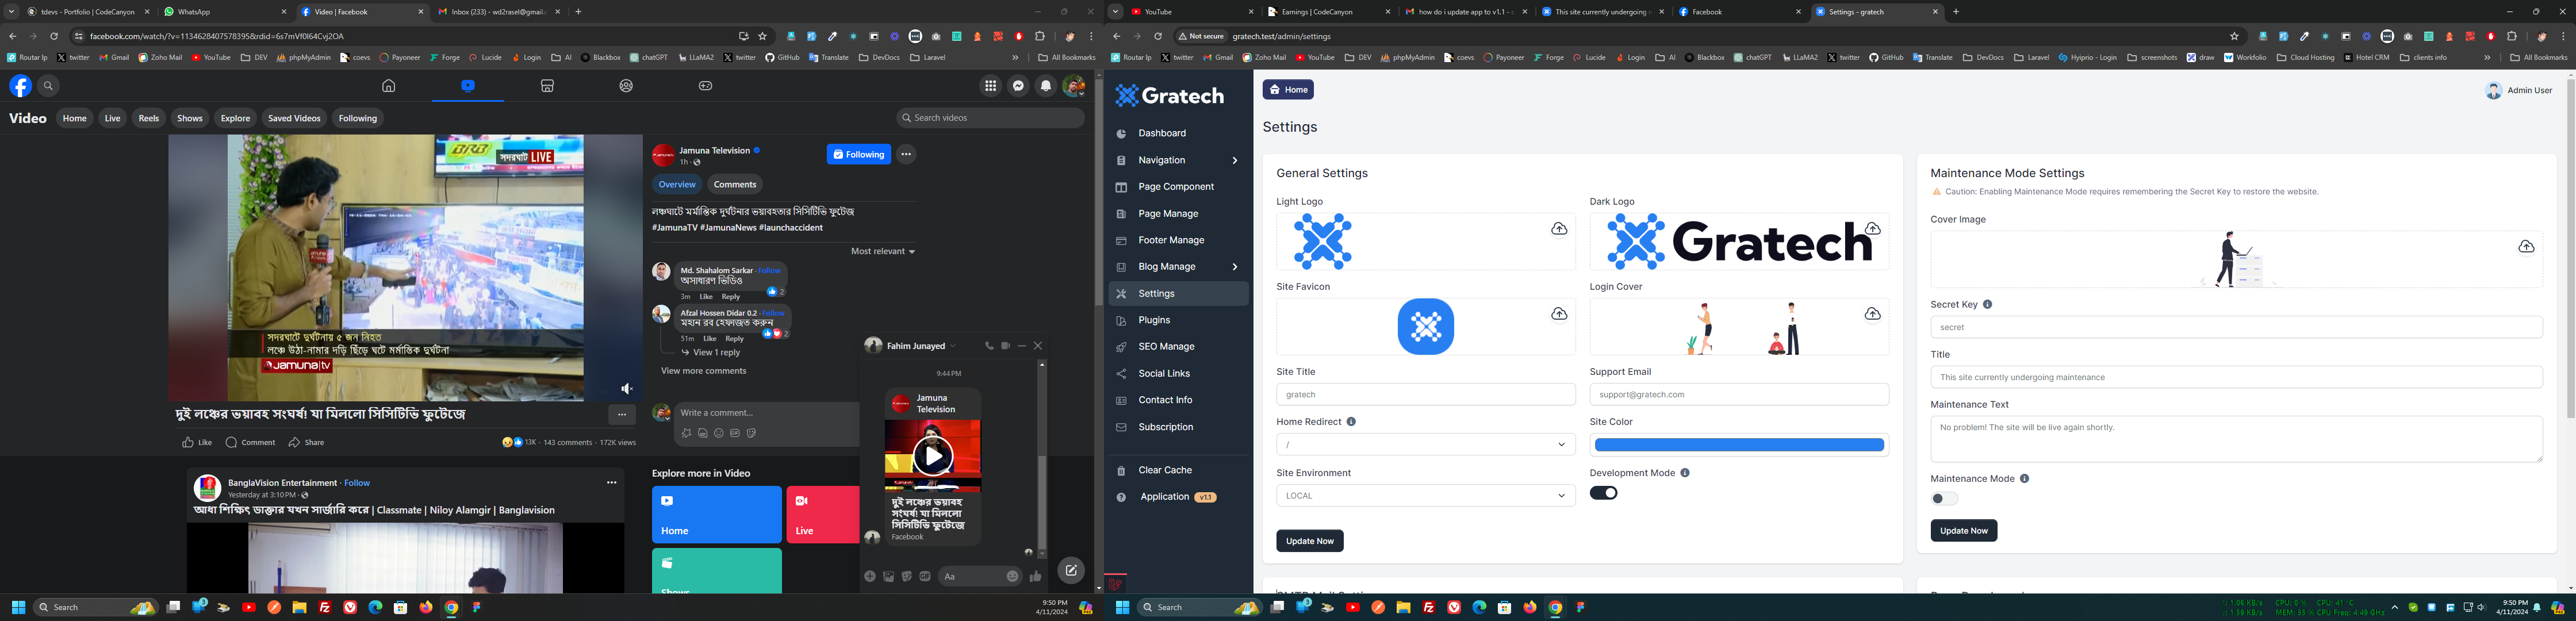Screen dimensions: 2576x621
Task: Disable the Development Mode switch
Action: 1603,493
